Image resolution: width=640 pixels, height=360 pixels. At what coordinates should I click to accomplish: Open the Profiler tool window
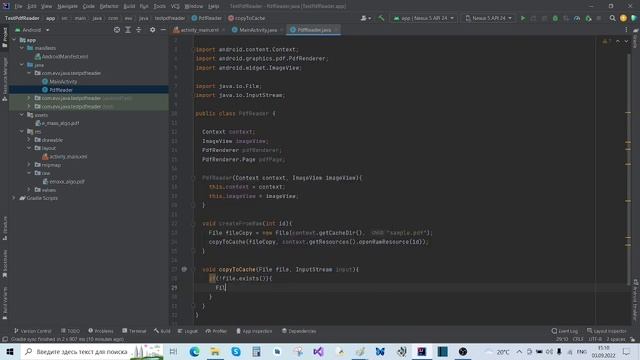pyautogui.click(x=216, y=331)
